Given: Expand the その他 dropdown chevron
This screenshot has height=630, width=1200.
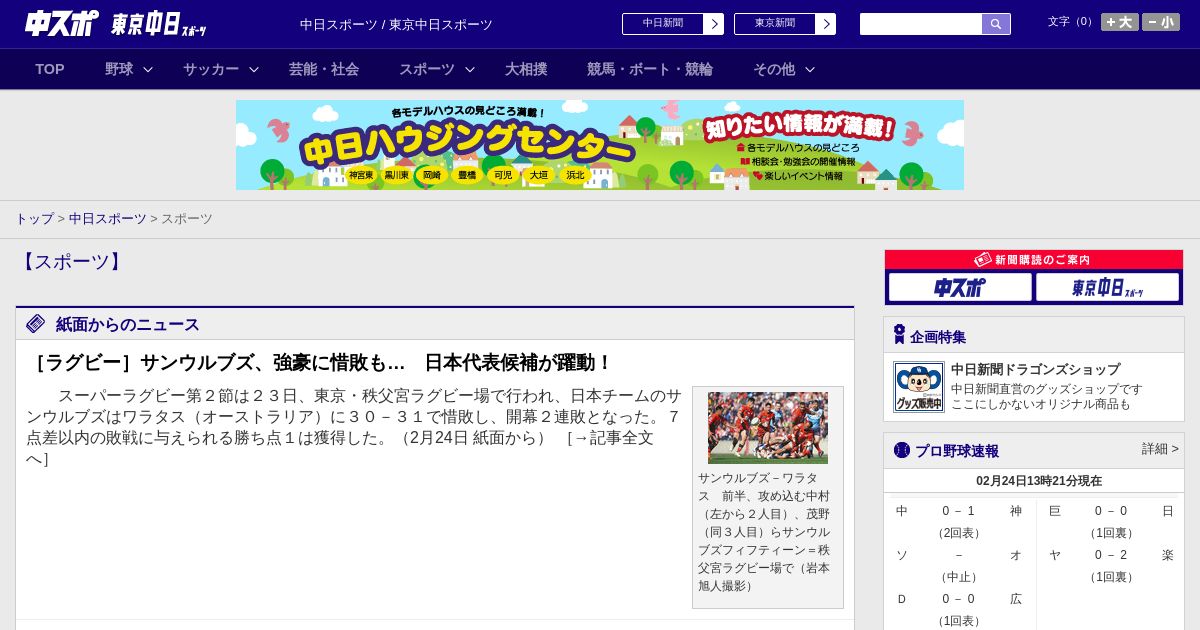Looking at the screenshot, I should [x=810, y=69].
